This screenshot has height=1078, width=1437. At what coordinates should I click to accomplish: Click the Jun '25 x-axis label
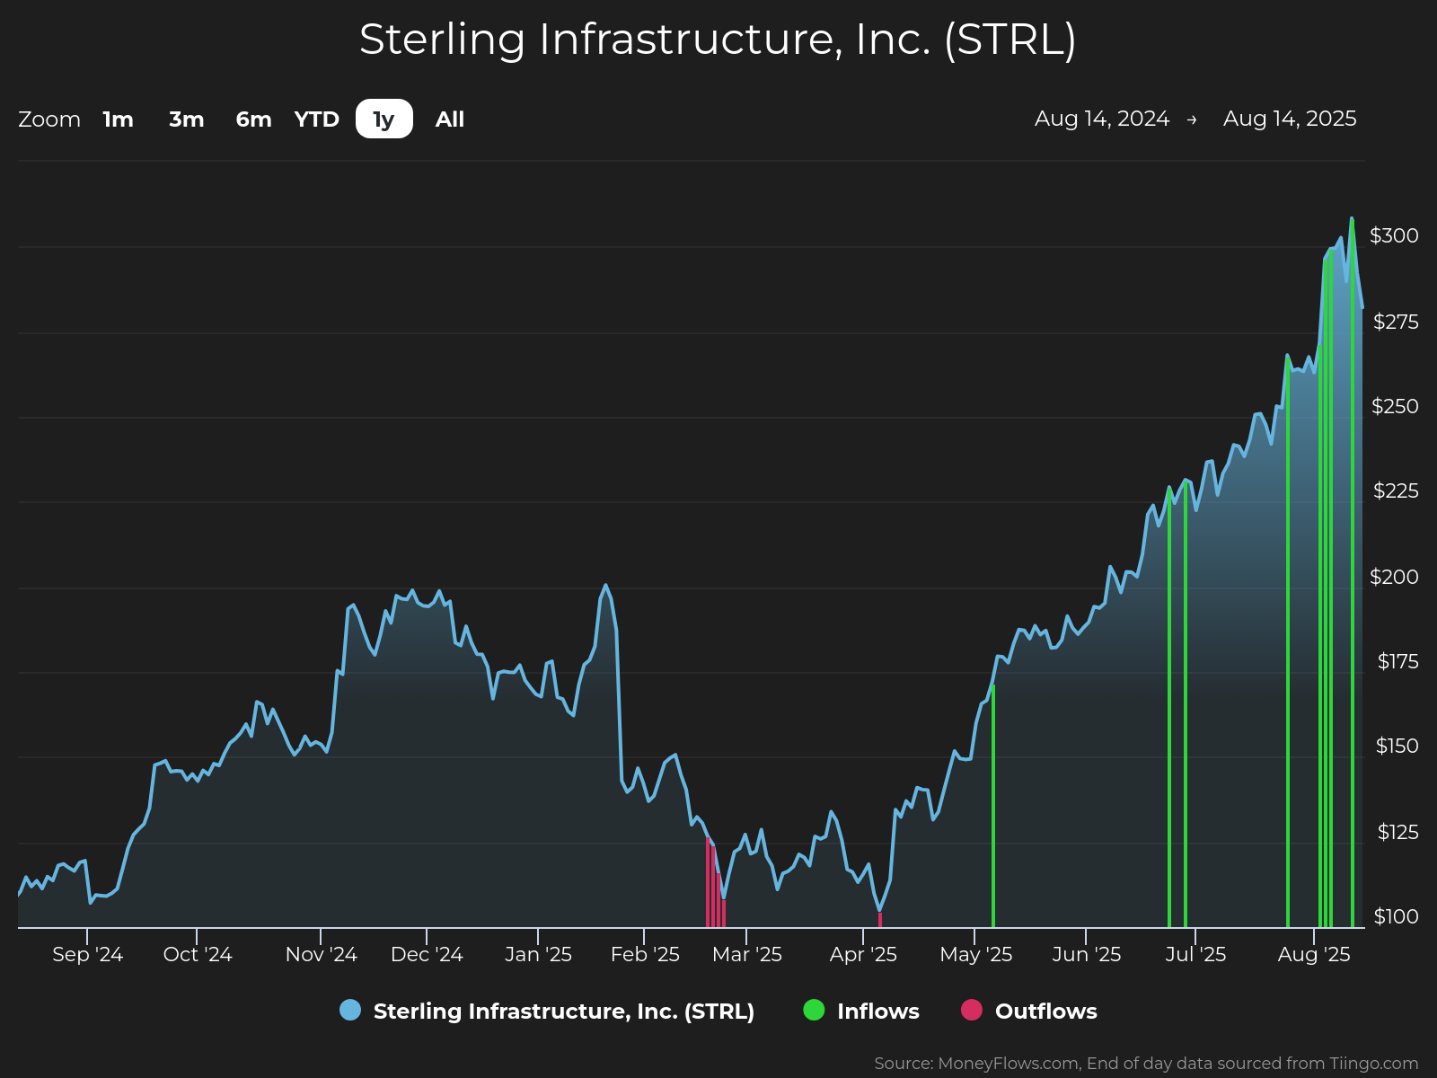pos(1086,954)
